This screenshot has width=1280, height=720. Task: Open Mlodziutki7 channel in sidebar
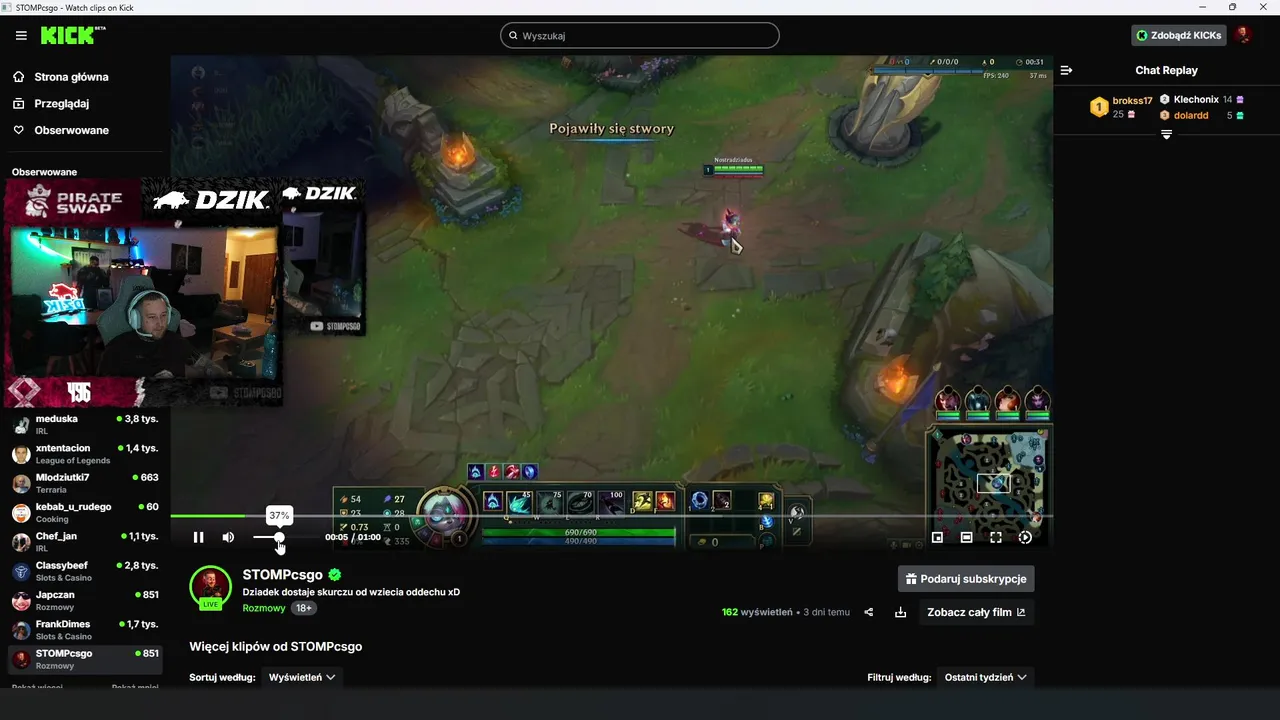pos(85,483)
